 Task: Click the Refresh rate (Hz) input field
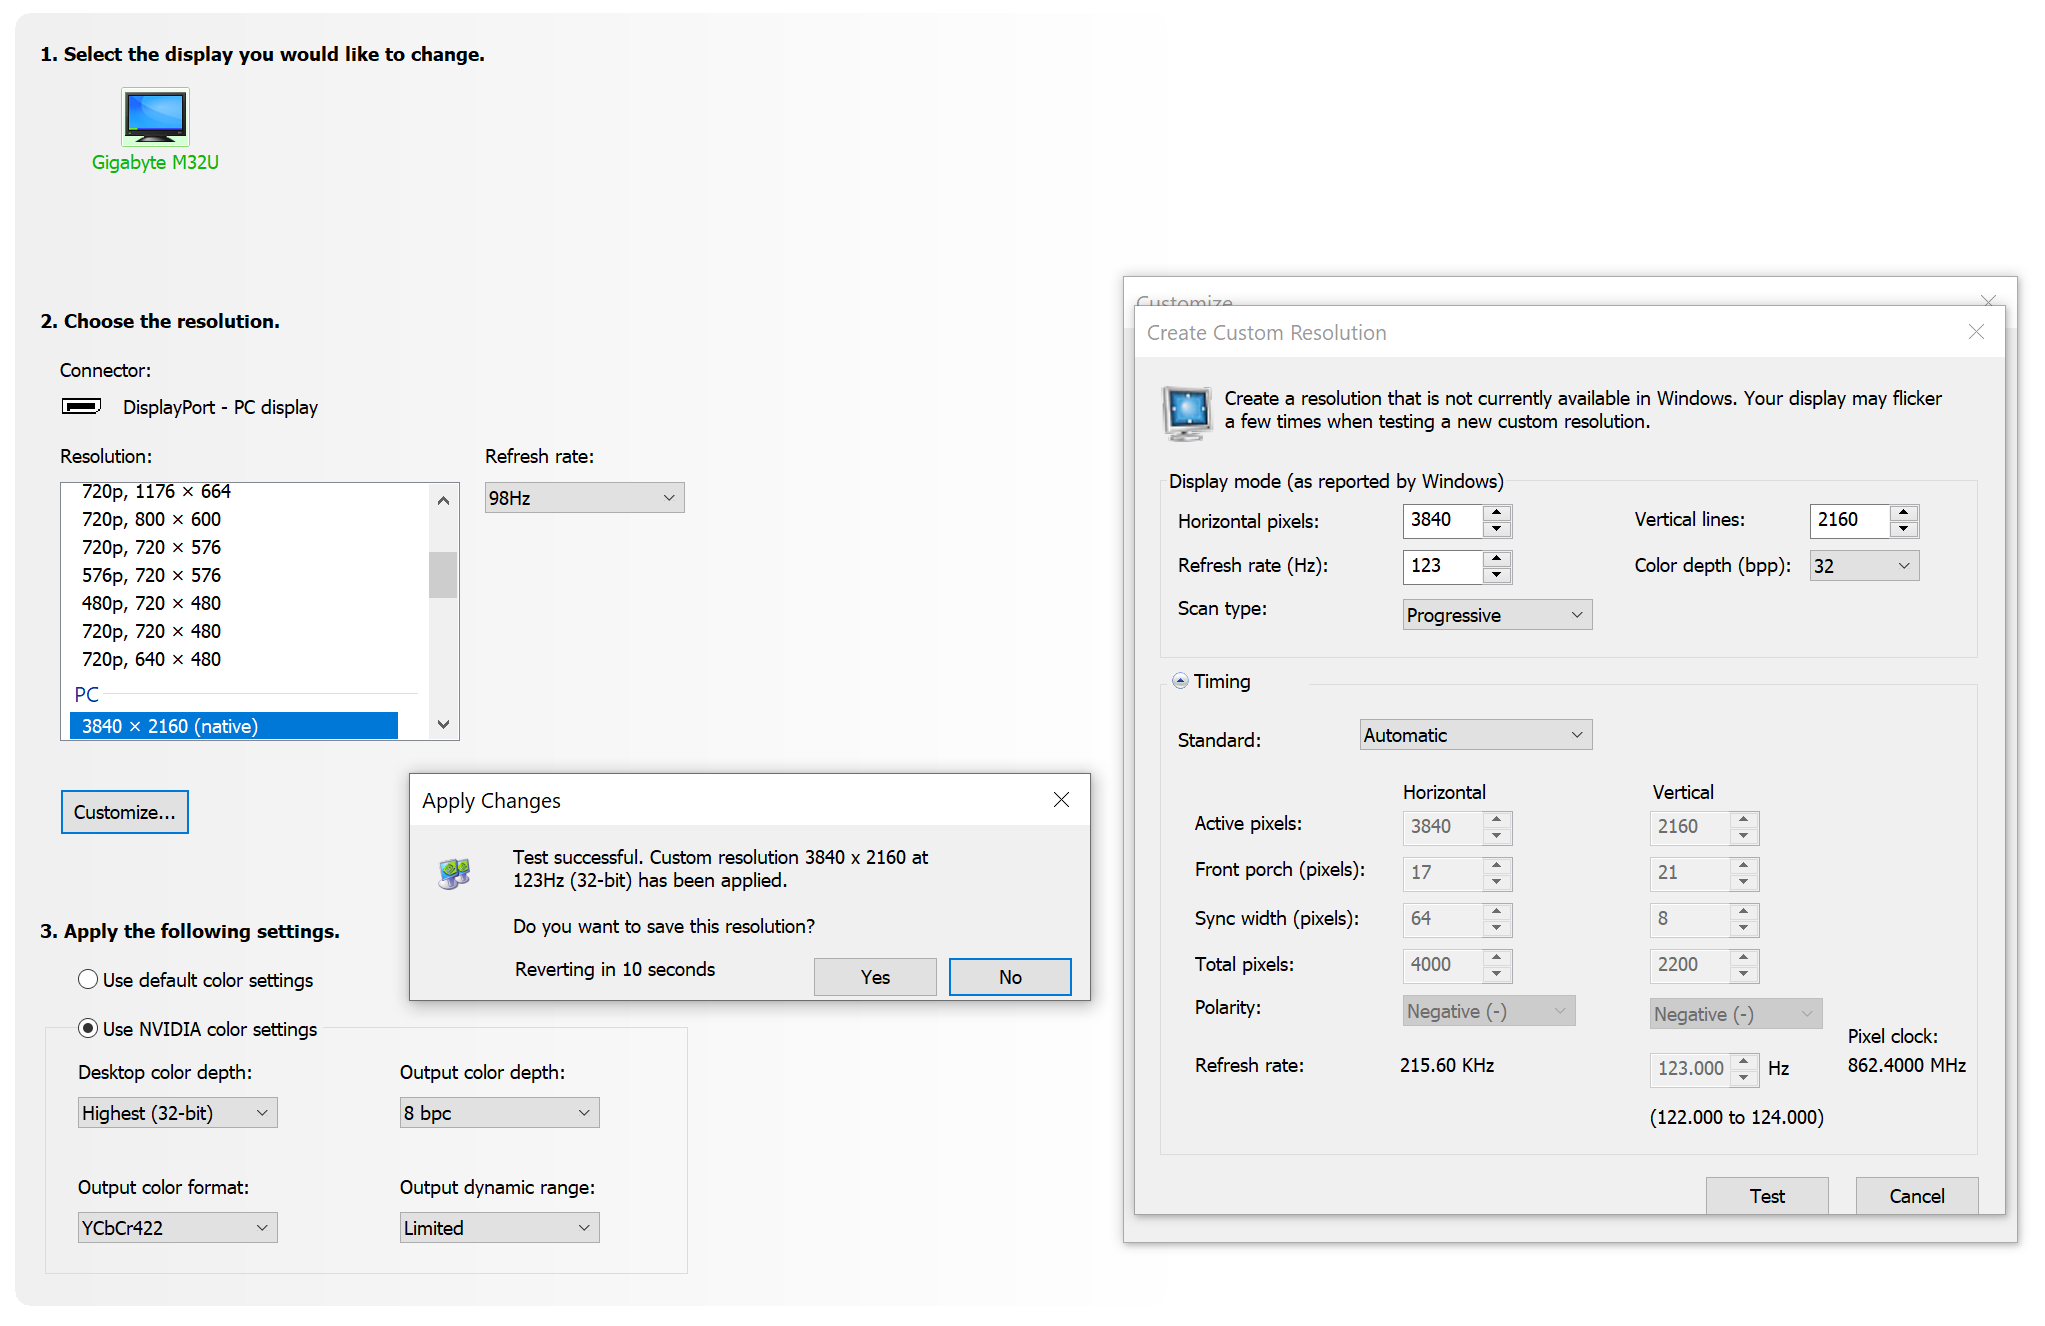pyautogui.click(x=1442, y=566)
